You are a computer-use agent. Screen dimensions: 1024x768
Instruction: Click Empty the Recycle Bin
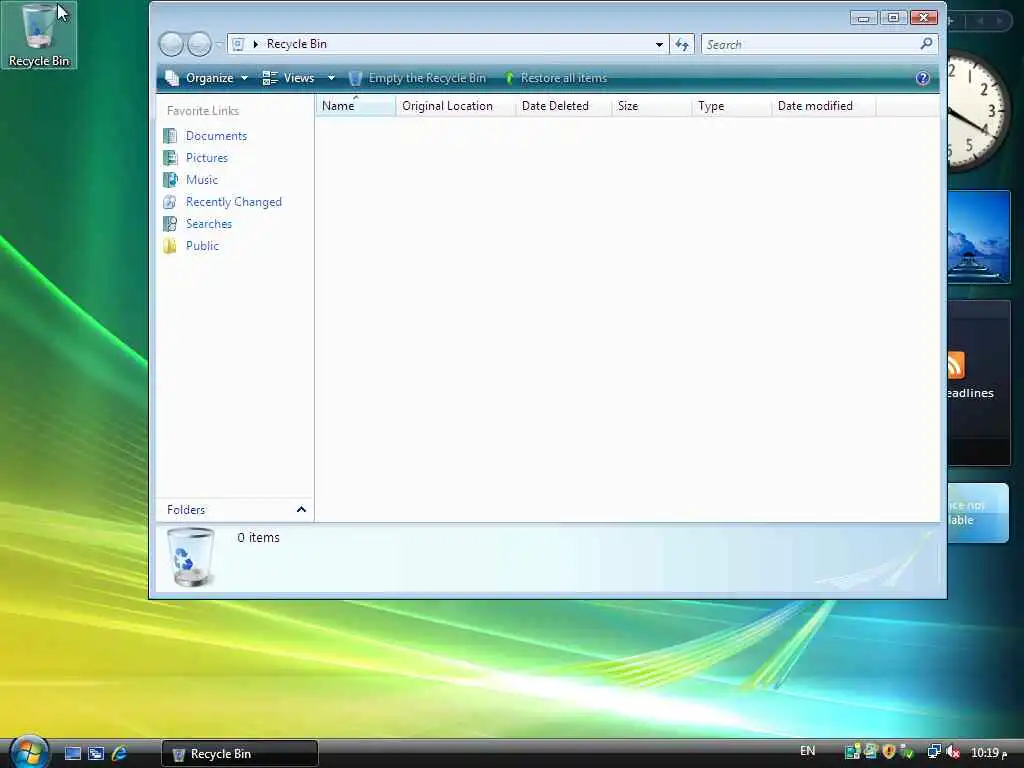pyautogui.click(x=417, y=78)
